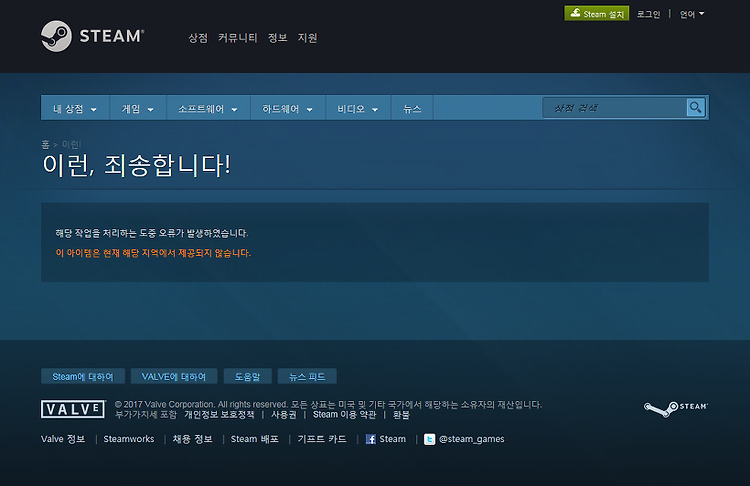Open the Steam 배포 distribution link
Screen dimensions: 750x486
[x=254, y=439]
